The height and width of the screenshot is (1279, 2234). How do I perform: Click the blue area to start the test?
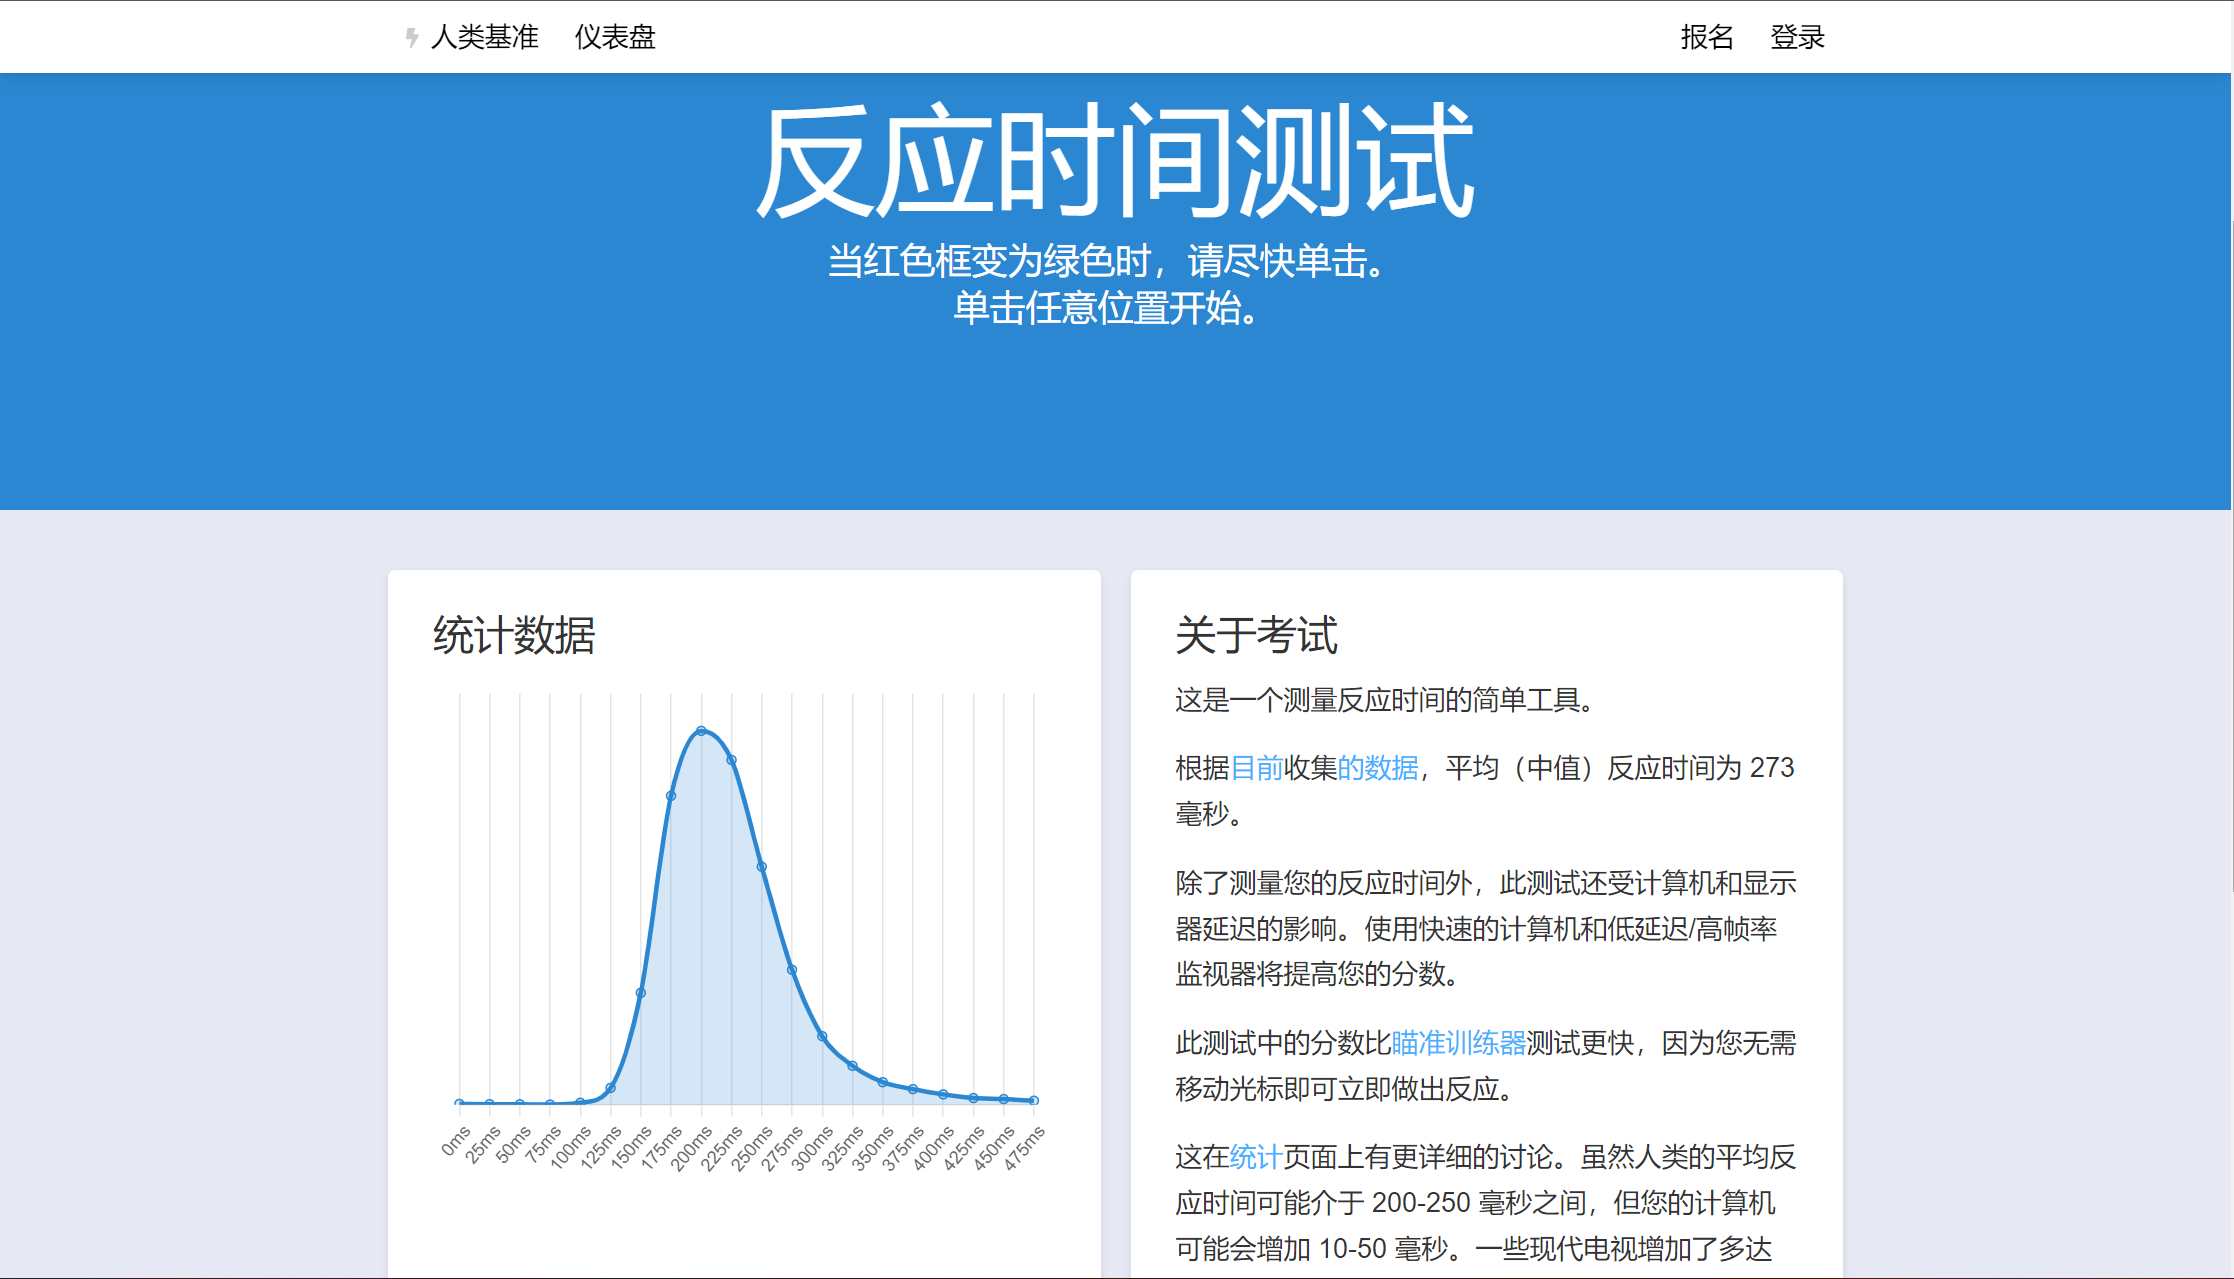tap(1116, 420)
